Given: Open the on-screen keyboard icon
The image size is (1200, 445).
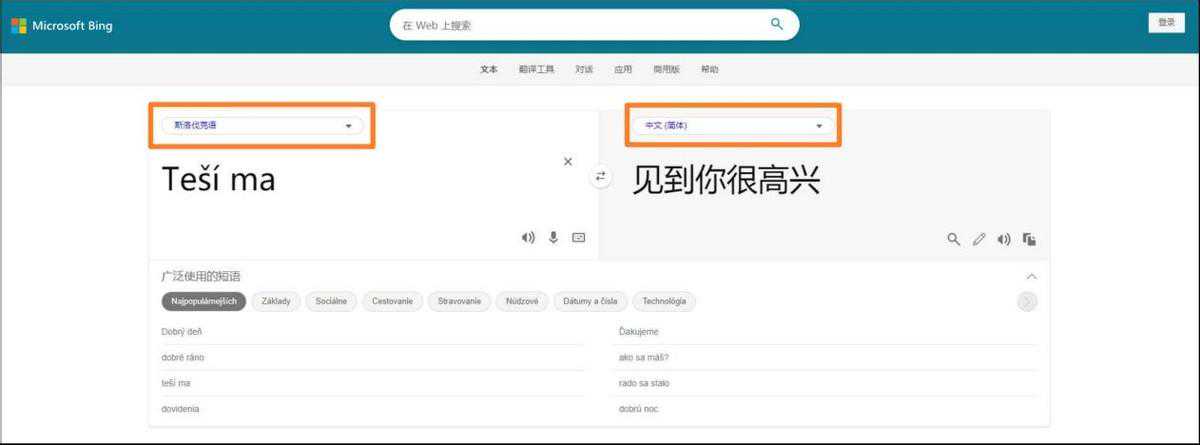Looking at the screenshot, I should click(578, 238).
